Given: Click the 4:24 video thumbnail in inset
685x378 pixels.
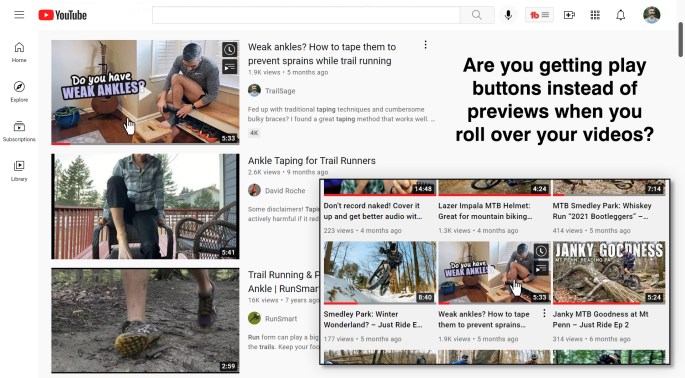Looking at the screenshot, I should coord(494,187).
